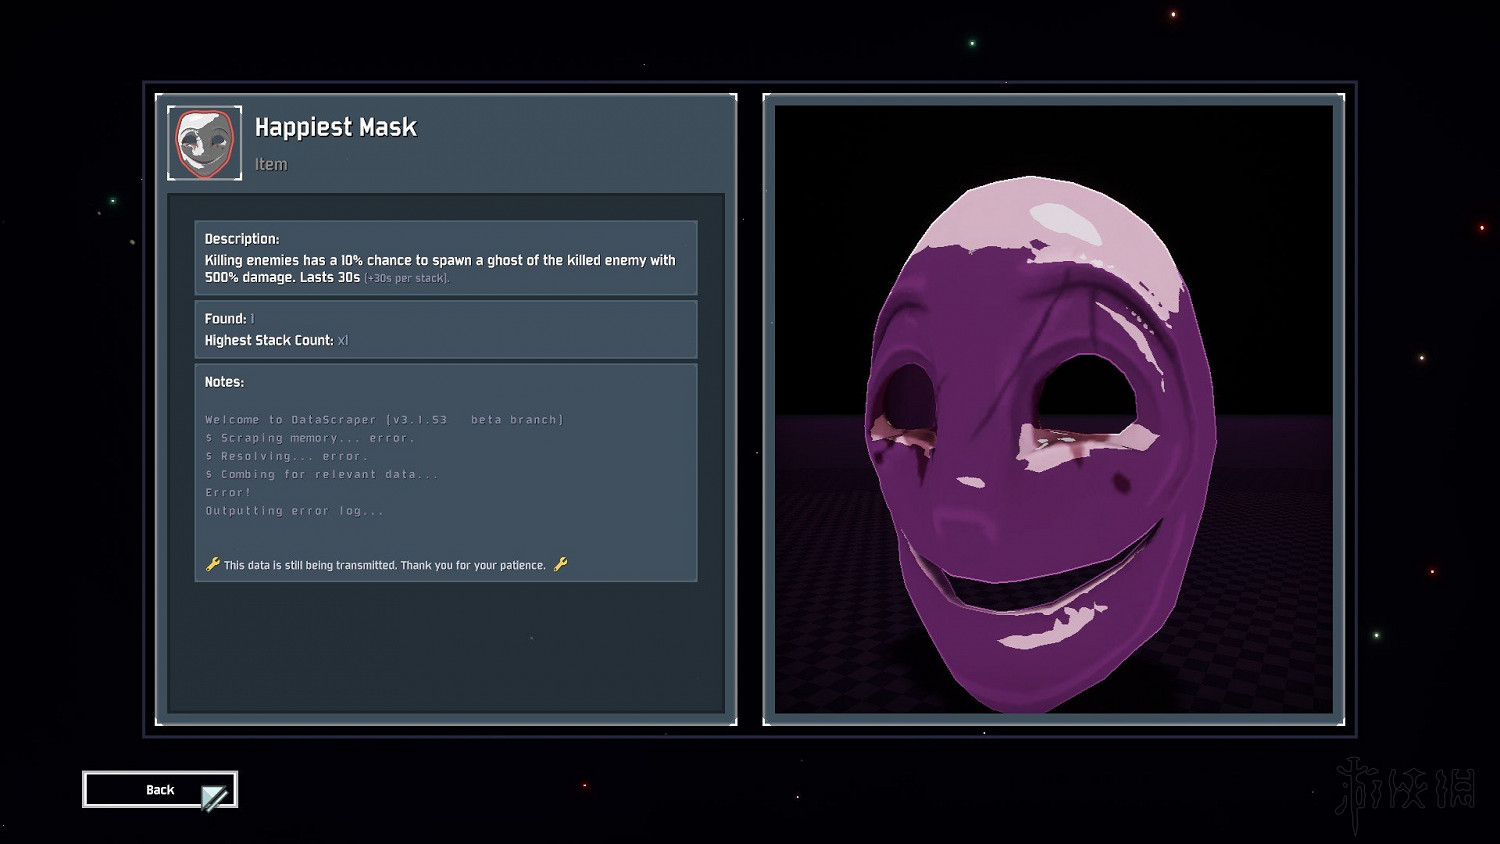The width and height of the screenshot is (1500, 844).
Task: Click the left wrench icon in Notes
Action: coord(212,565)
